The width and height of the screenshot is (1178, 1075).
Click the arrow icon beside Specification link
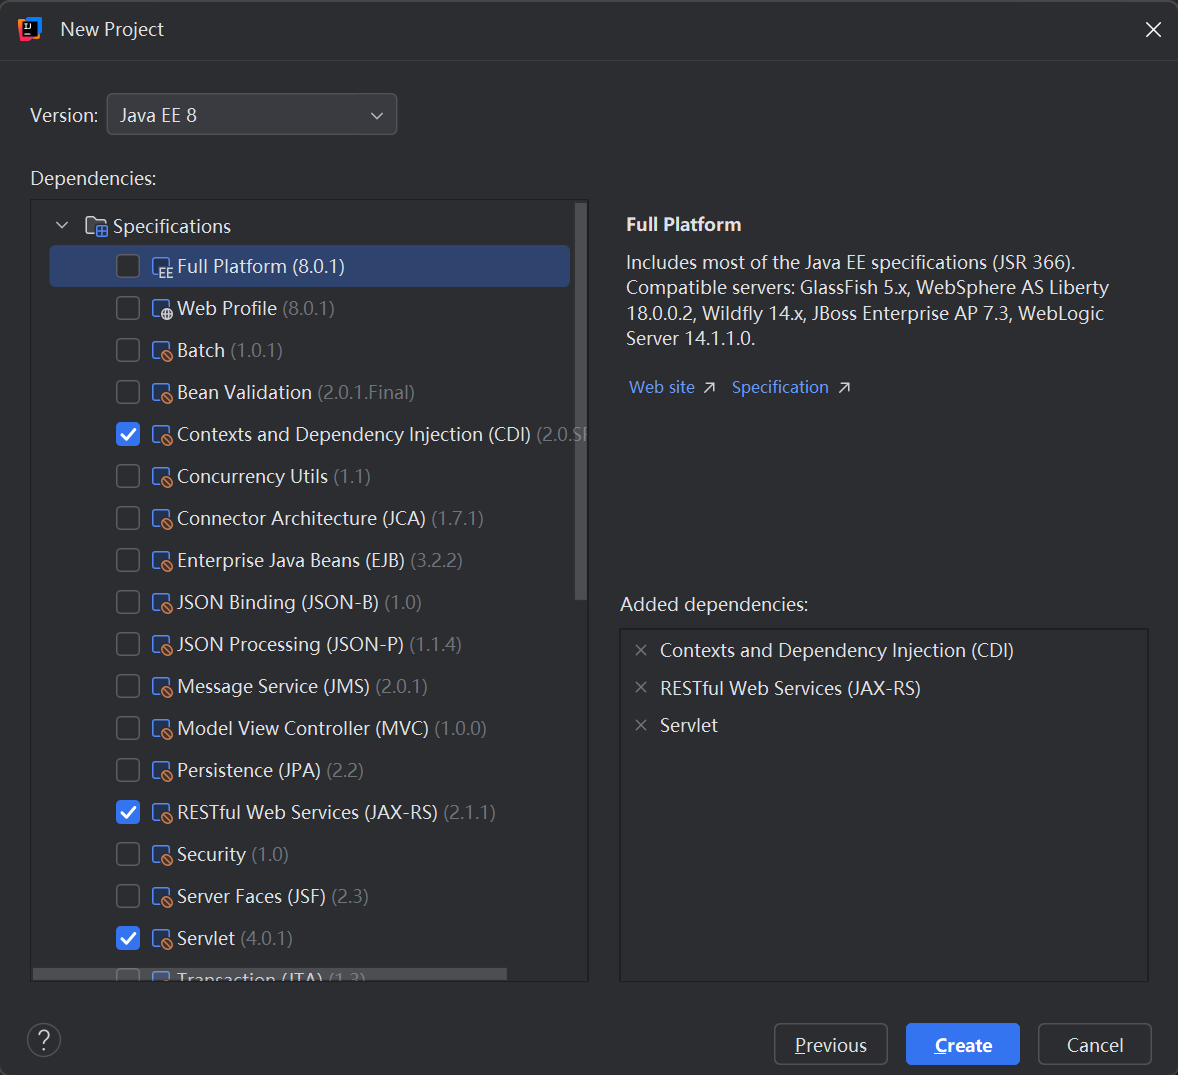click(844, 388)
